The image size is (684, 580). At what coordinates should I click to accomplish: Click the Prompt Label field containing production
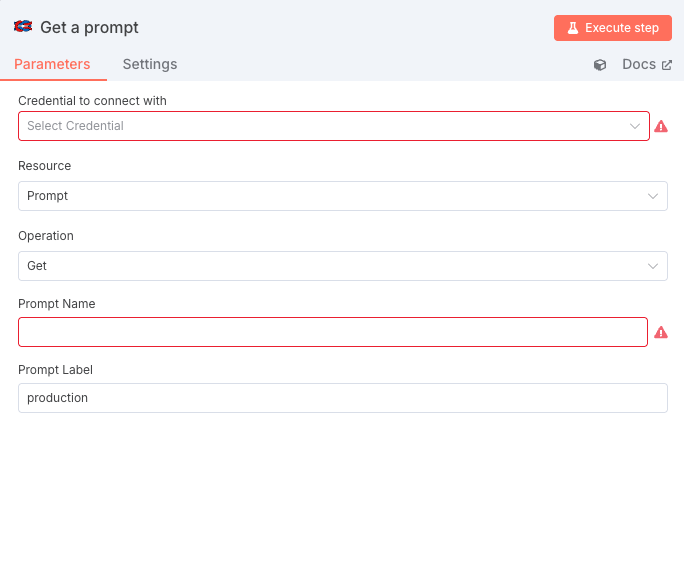[x=342, y=398]
